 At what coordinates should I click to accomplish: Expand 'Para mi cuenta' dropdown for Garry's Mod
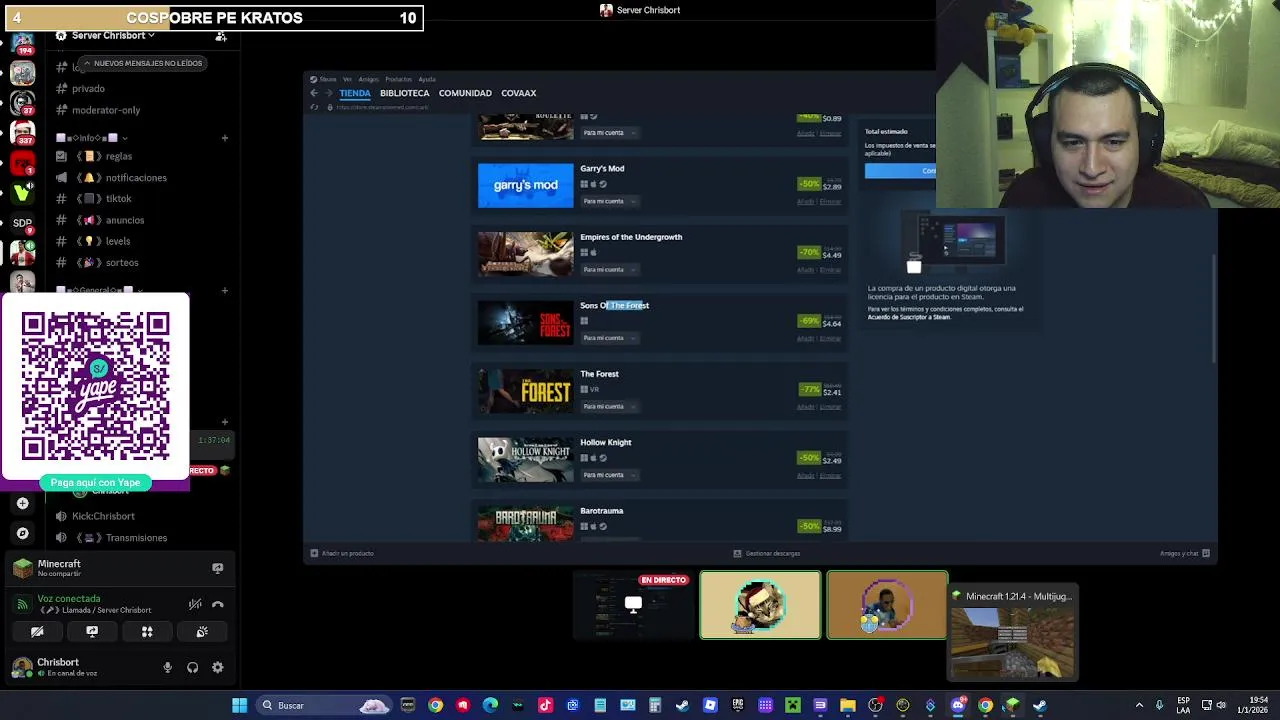click(x=608, y=201)
